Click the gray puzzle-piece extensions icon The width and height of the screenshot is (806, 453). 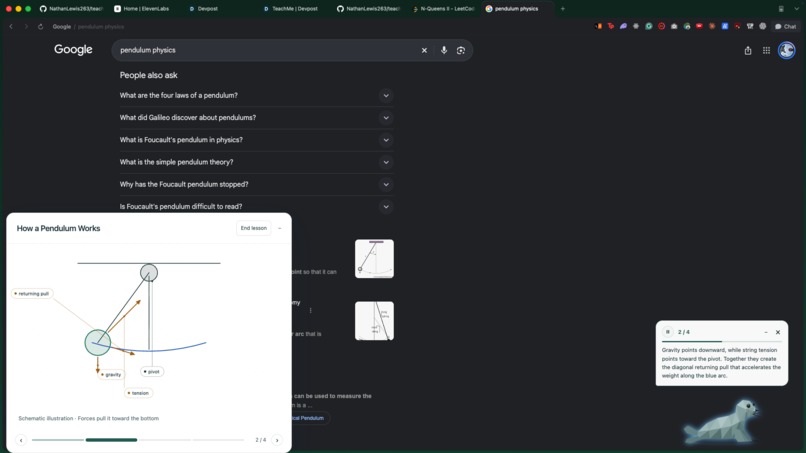(636, 26)
